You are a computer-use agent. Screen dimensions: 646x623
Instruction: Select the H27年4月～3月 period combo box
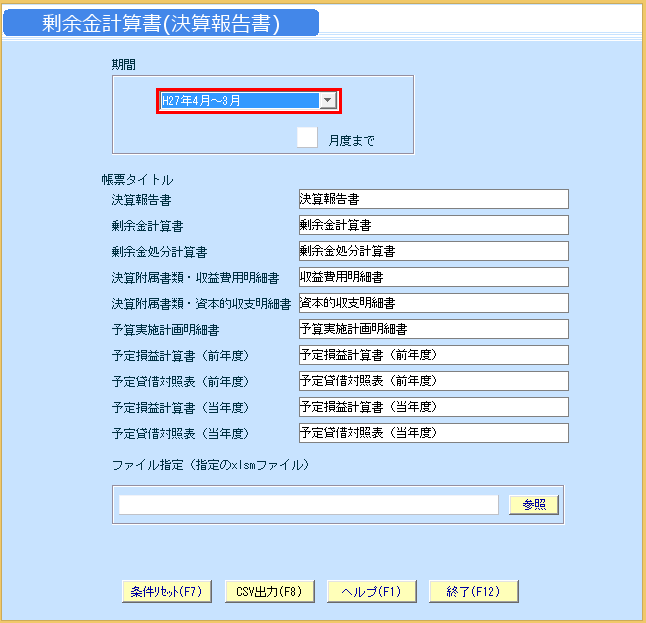click(x=248, y=101)
